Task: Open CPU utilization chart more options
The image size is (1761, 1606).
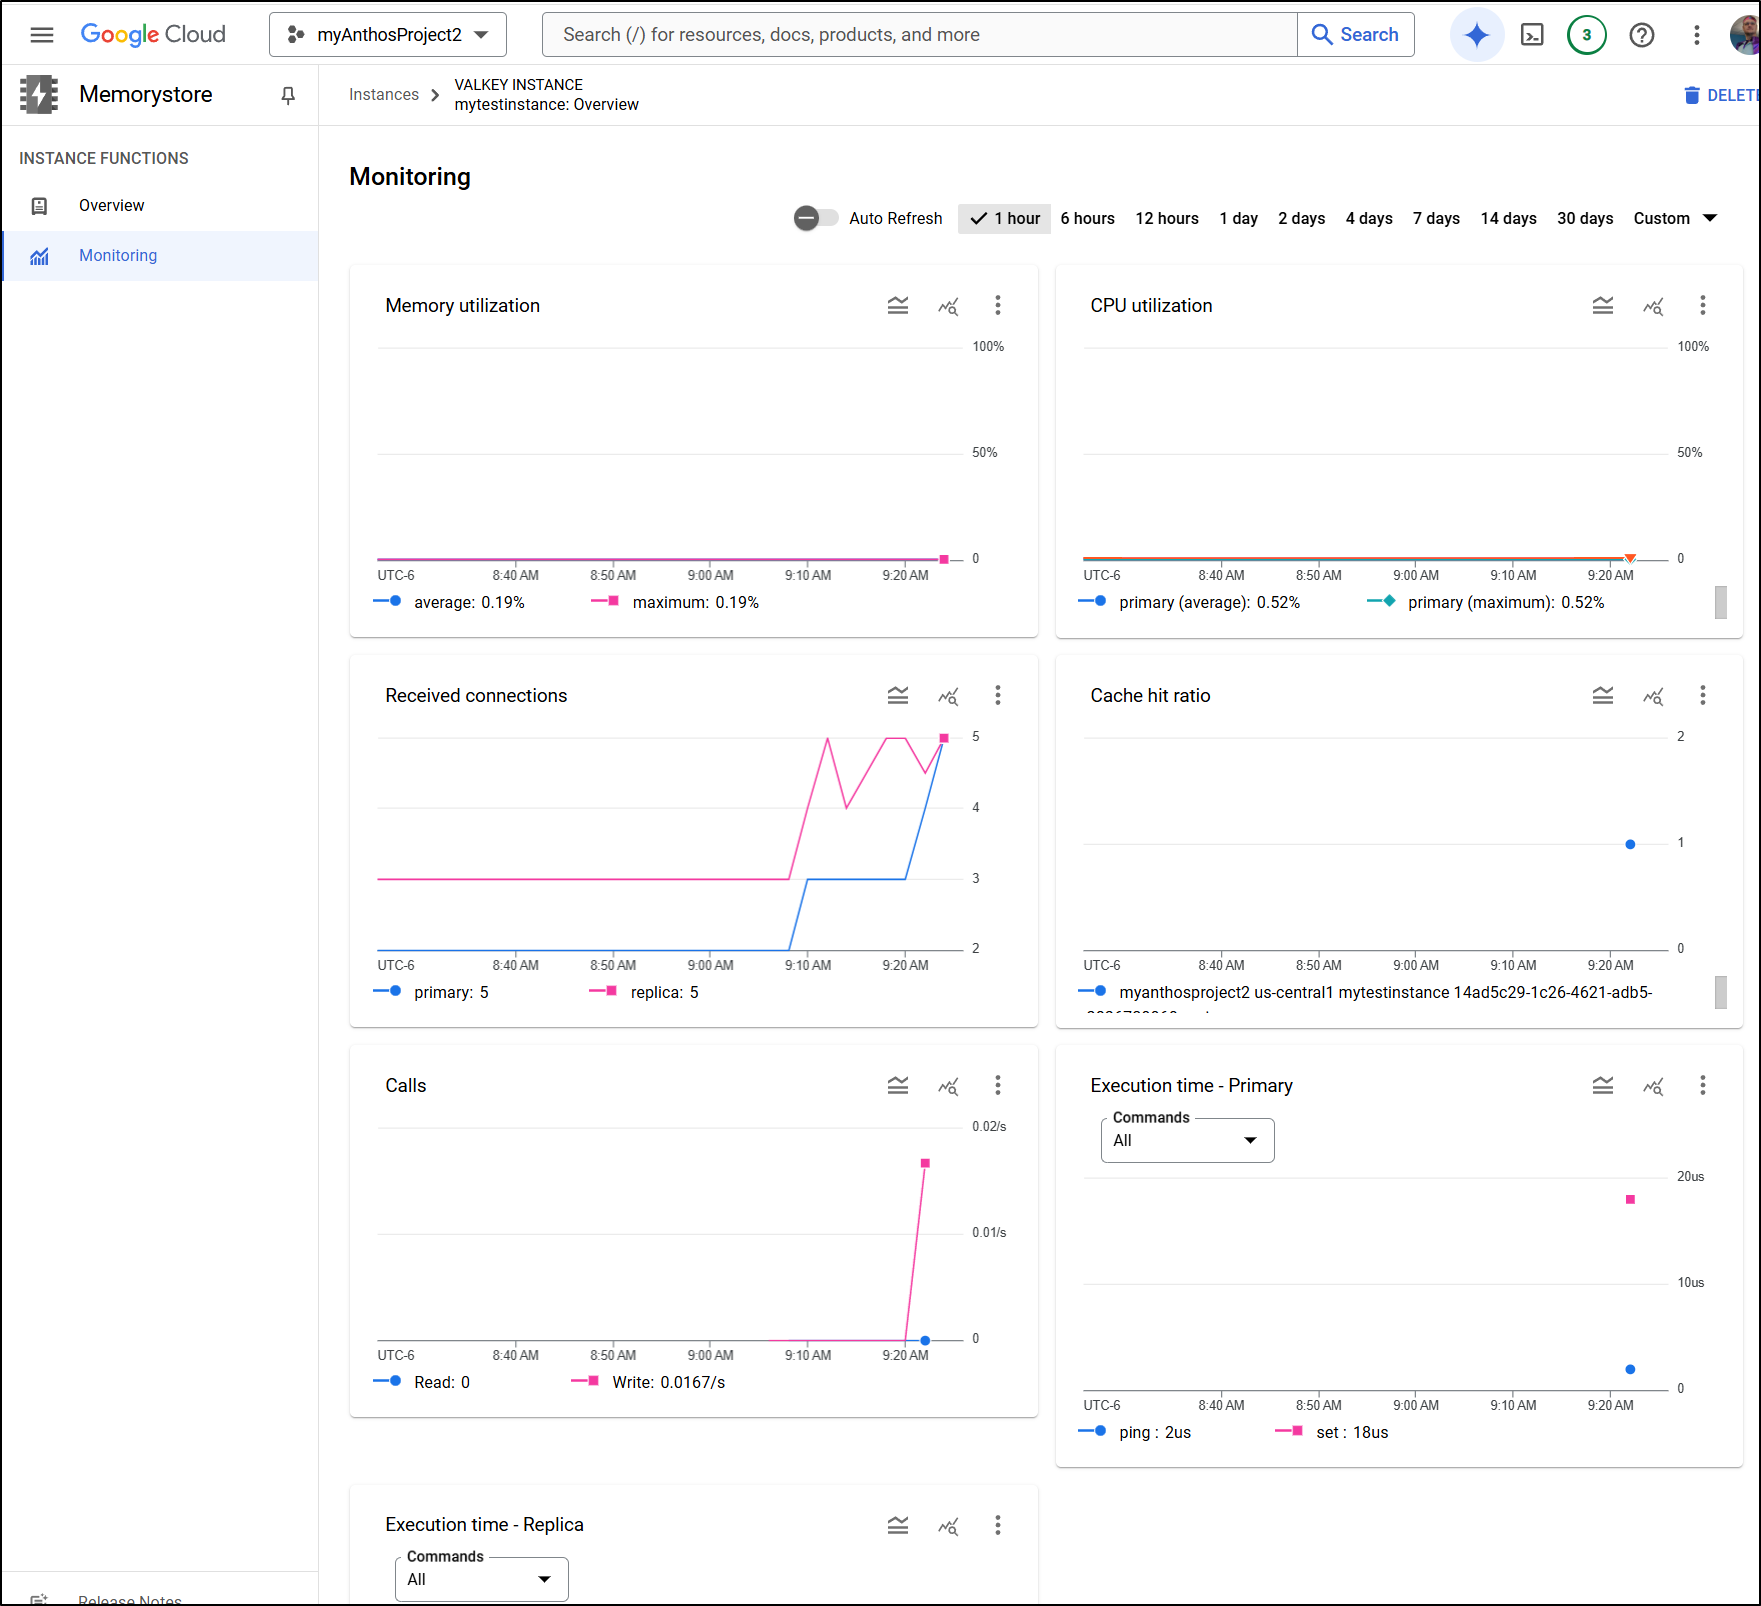Action: (1703, 306)
